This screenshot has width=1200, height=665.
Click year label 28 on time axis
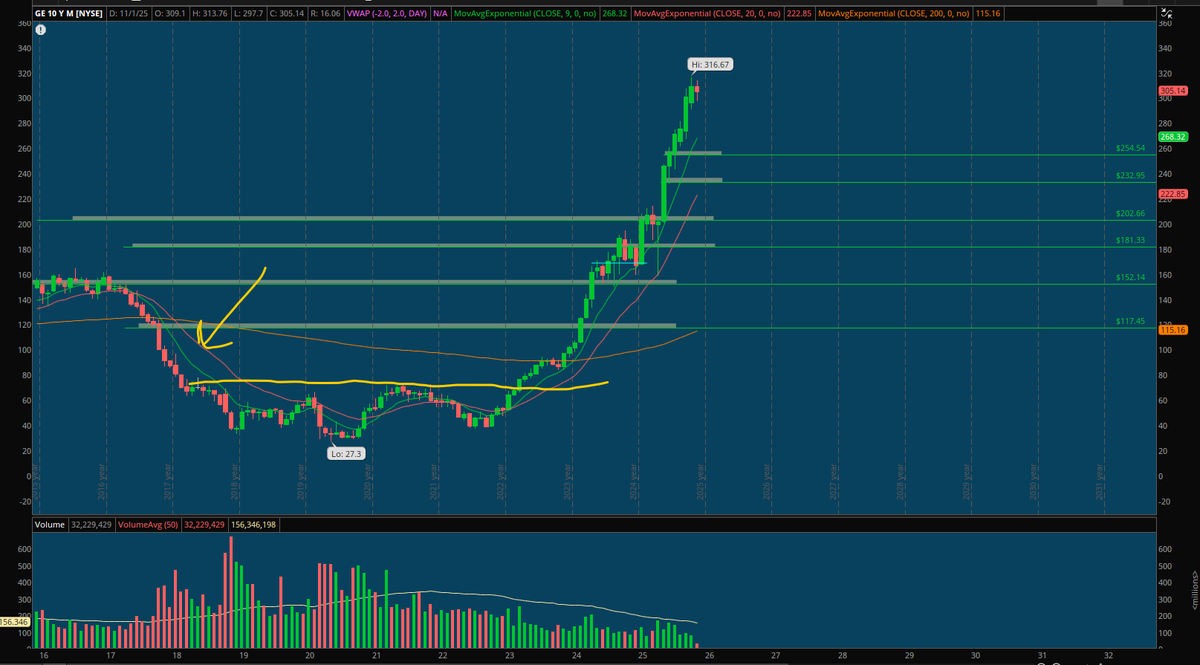[842, 655]
